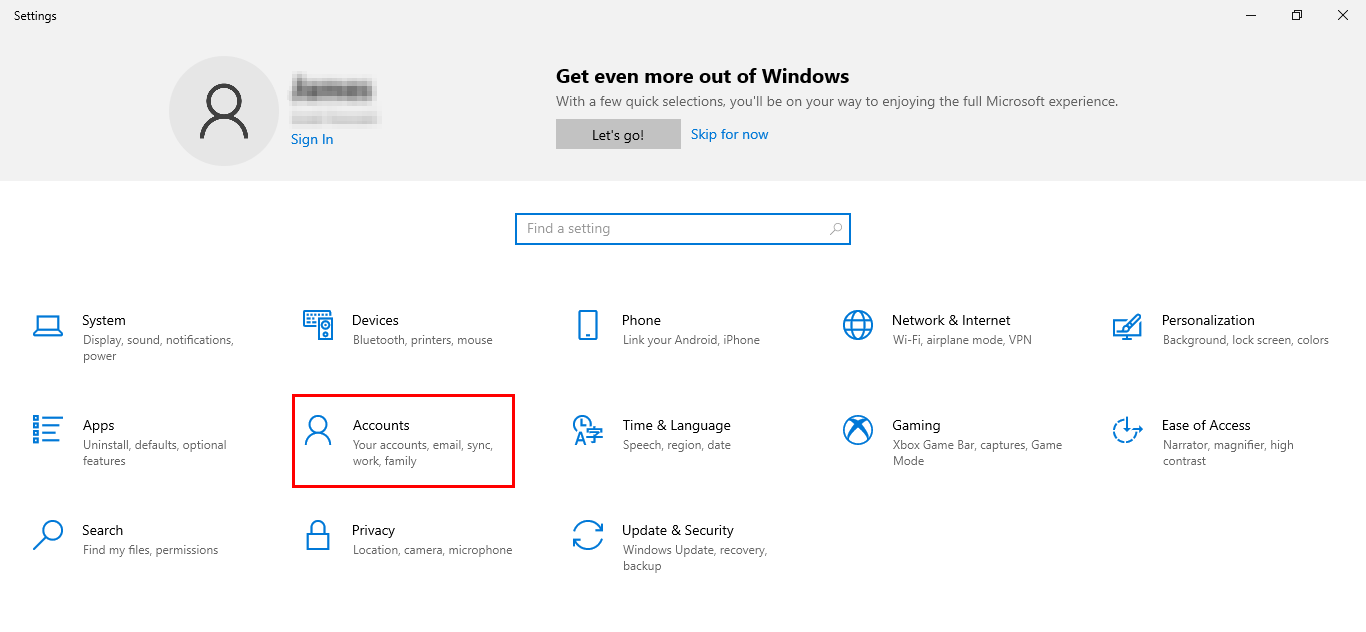Open the Apps list icon

point(48,429)
